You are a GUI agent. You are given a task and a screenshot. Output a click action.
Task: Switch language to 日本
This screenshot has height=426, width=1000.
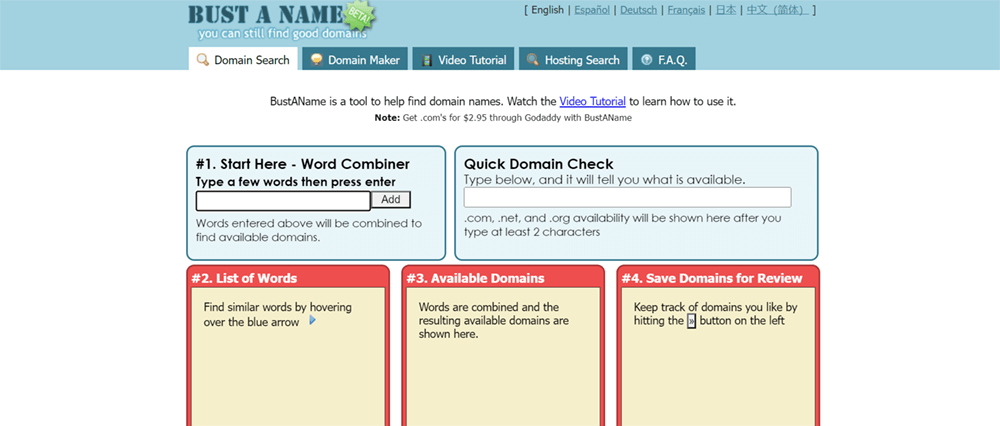725,10
